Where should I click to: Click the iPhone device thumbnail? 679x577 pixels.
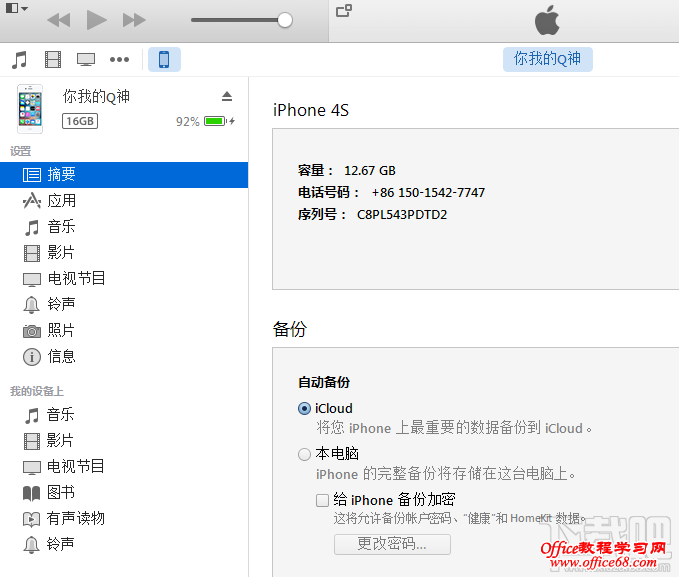click(x=30, y=109)
